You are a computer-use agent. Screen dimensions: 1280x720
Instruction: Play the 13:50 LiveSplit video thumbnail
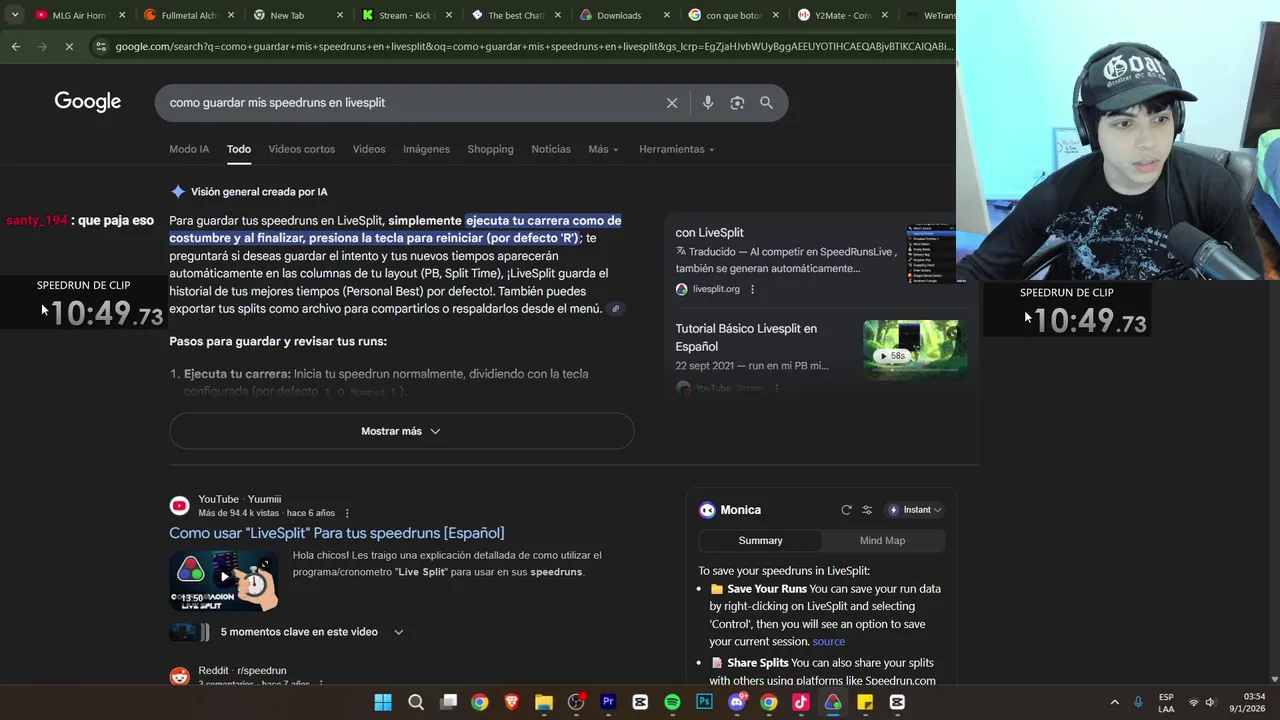pos(224,581)
